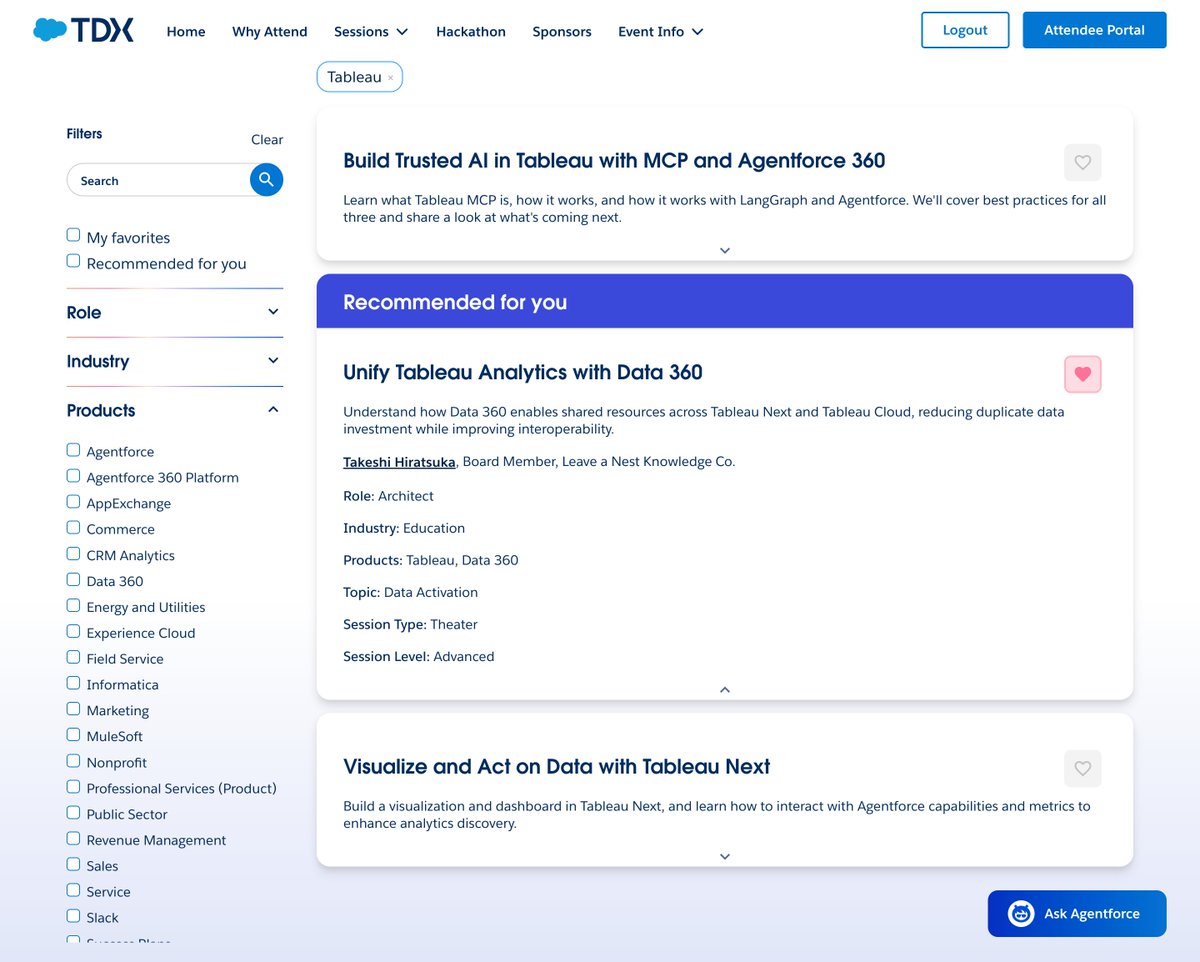Check the Data 360 product filter
Image resolution: width=1200 pixels, height=962 pixels.
point(73,578)
